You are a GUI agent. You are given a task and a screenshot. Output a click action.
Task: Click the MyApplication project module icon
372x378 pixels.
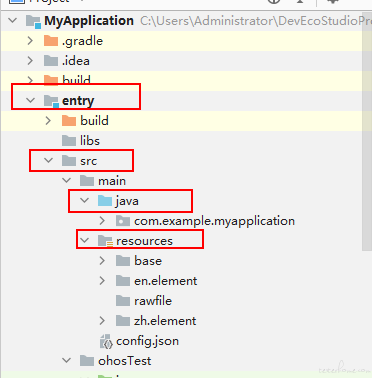pyautogui.click(x=33, y=21)
